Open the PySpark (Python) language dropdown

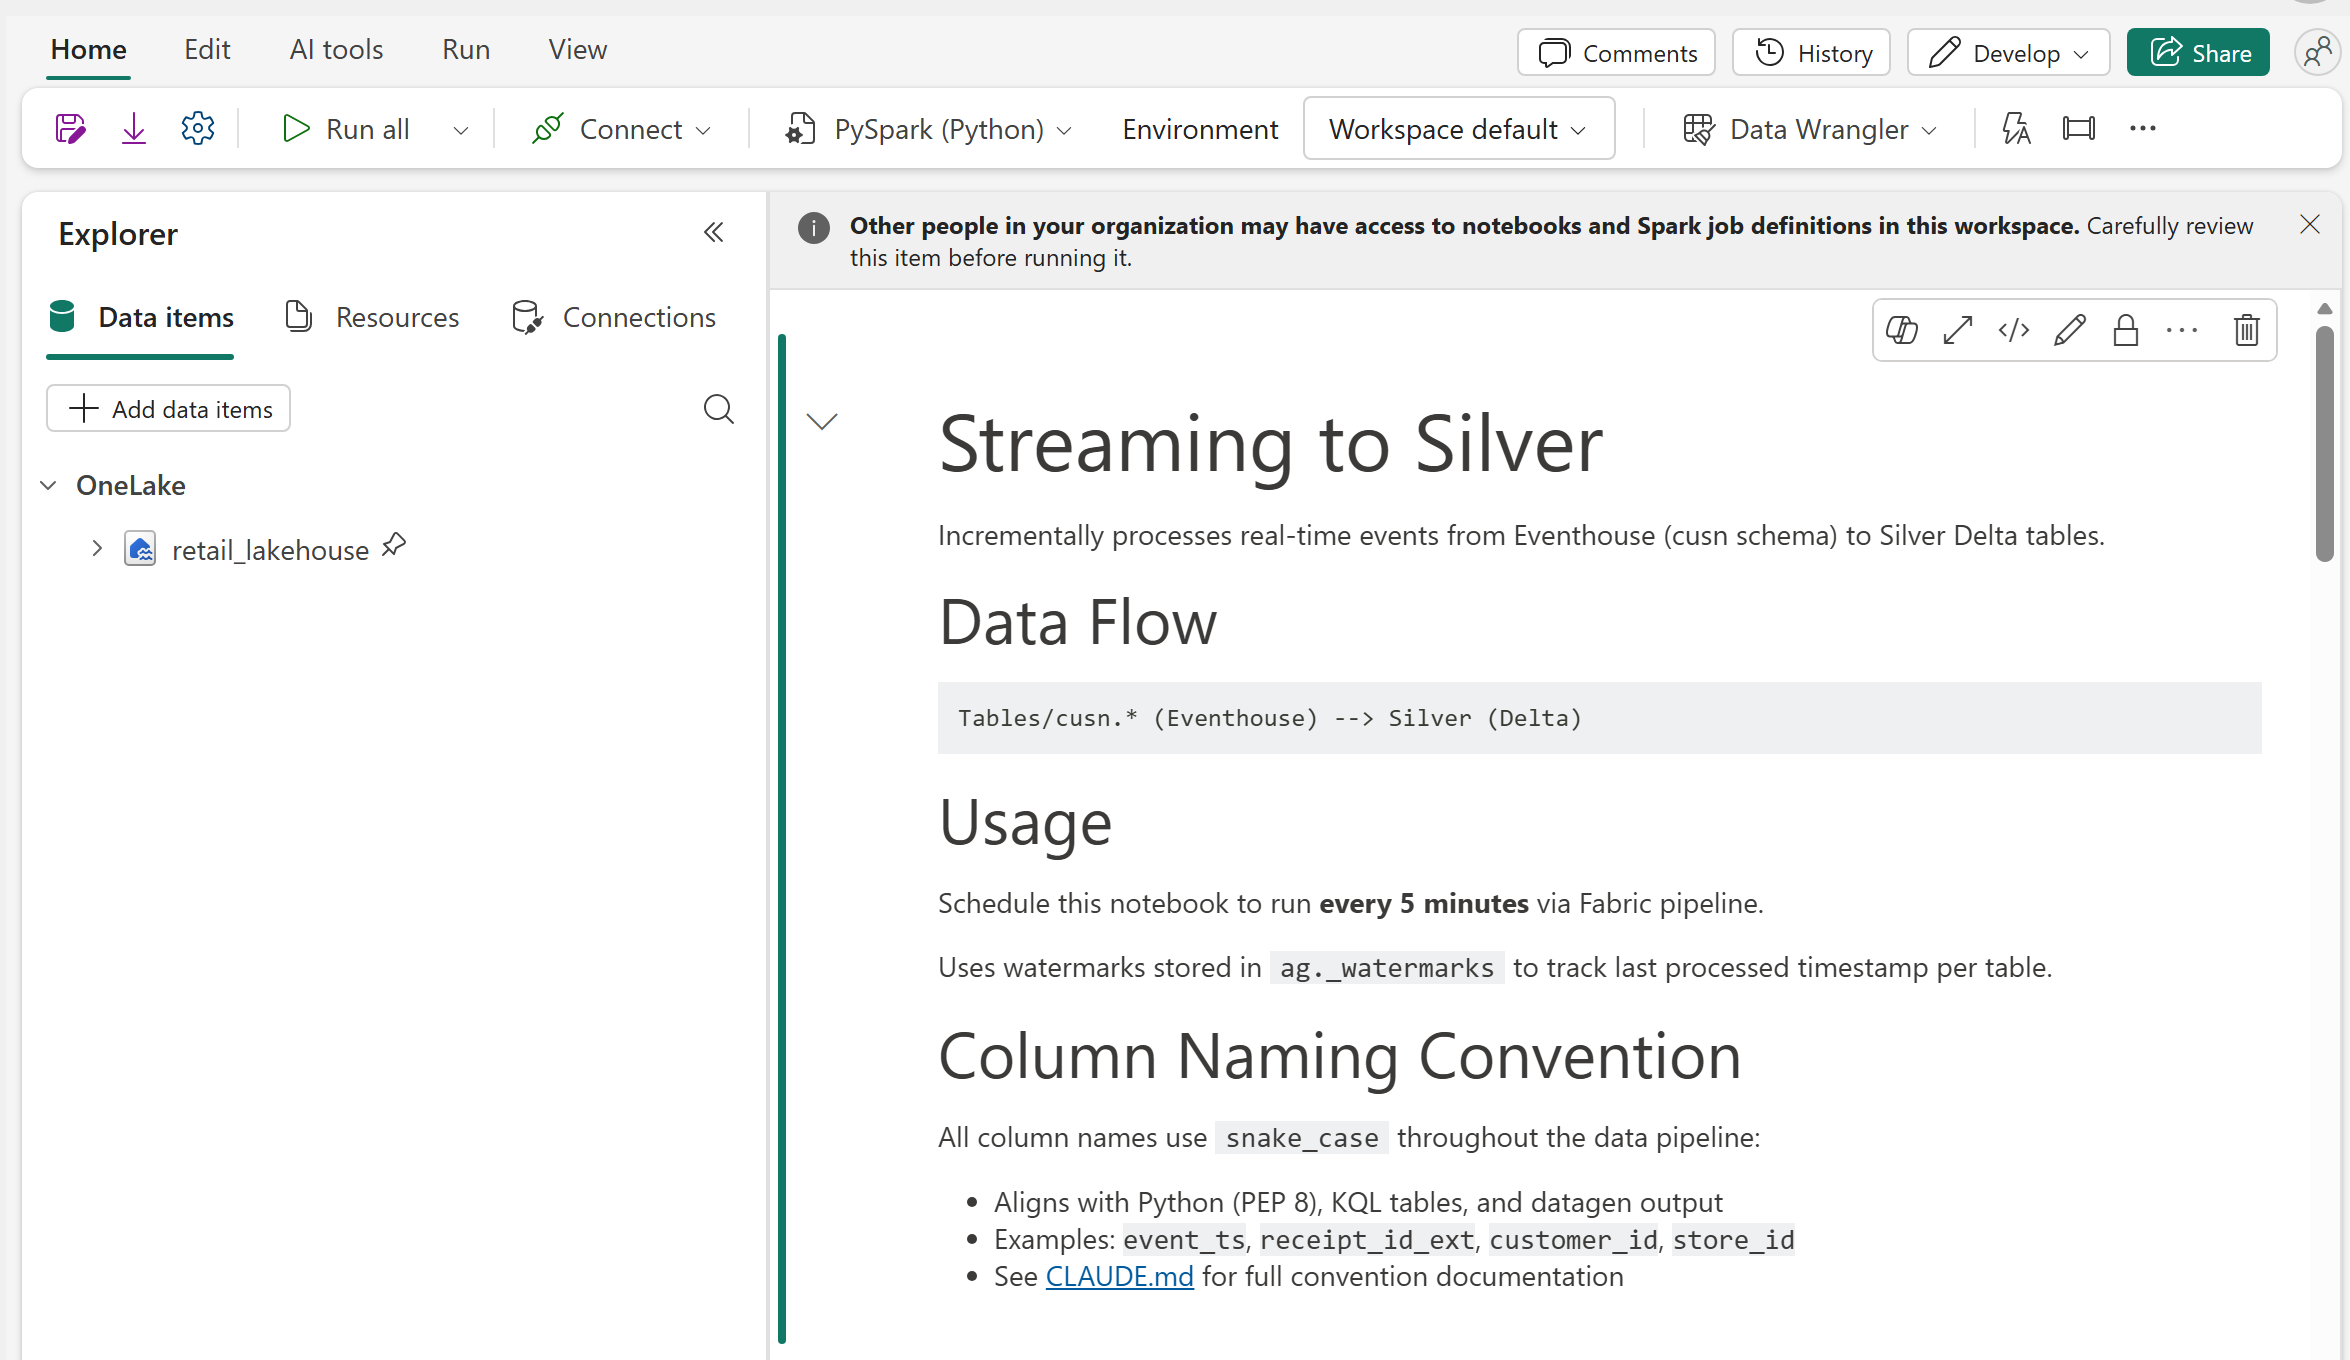(x=929, y=129)
